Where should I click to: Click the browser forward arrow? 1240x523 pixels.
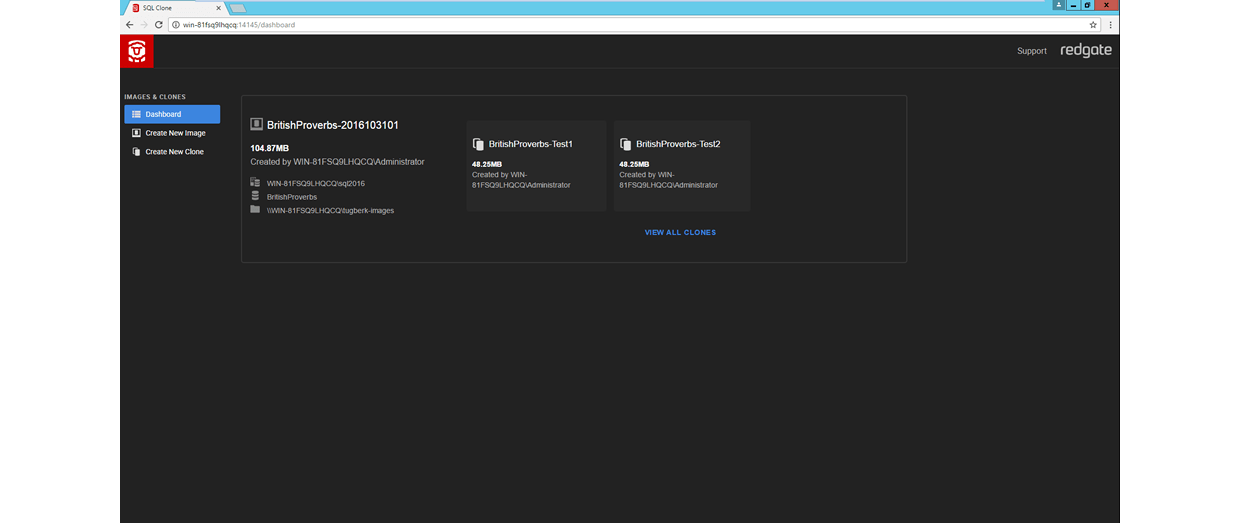(x=144, y=24)
